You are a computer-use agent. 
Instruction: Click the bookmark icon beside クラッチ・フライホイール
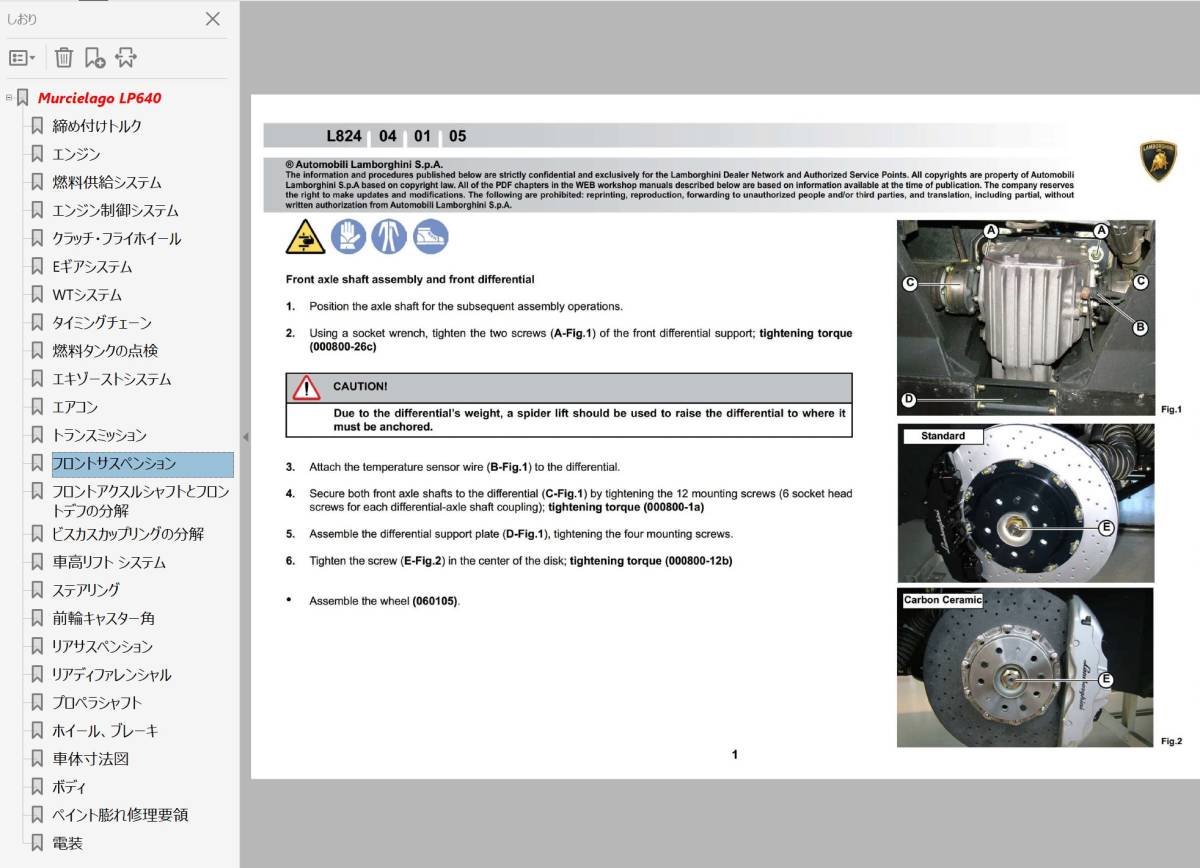click(37, 238)
